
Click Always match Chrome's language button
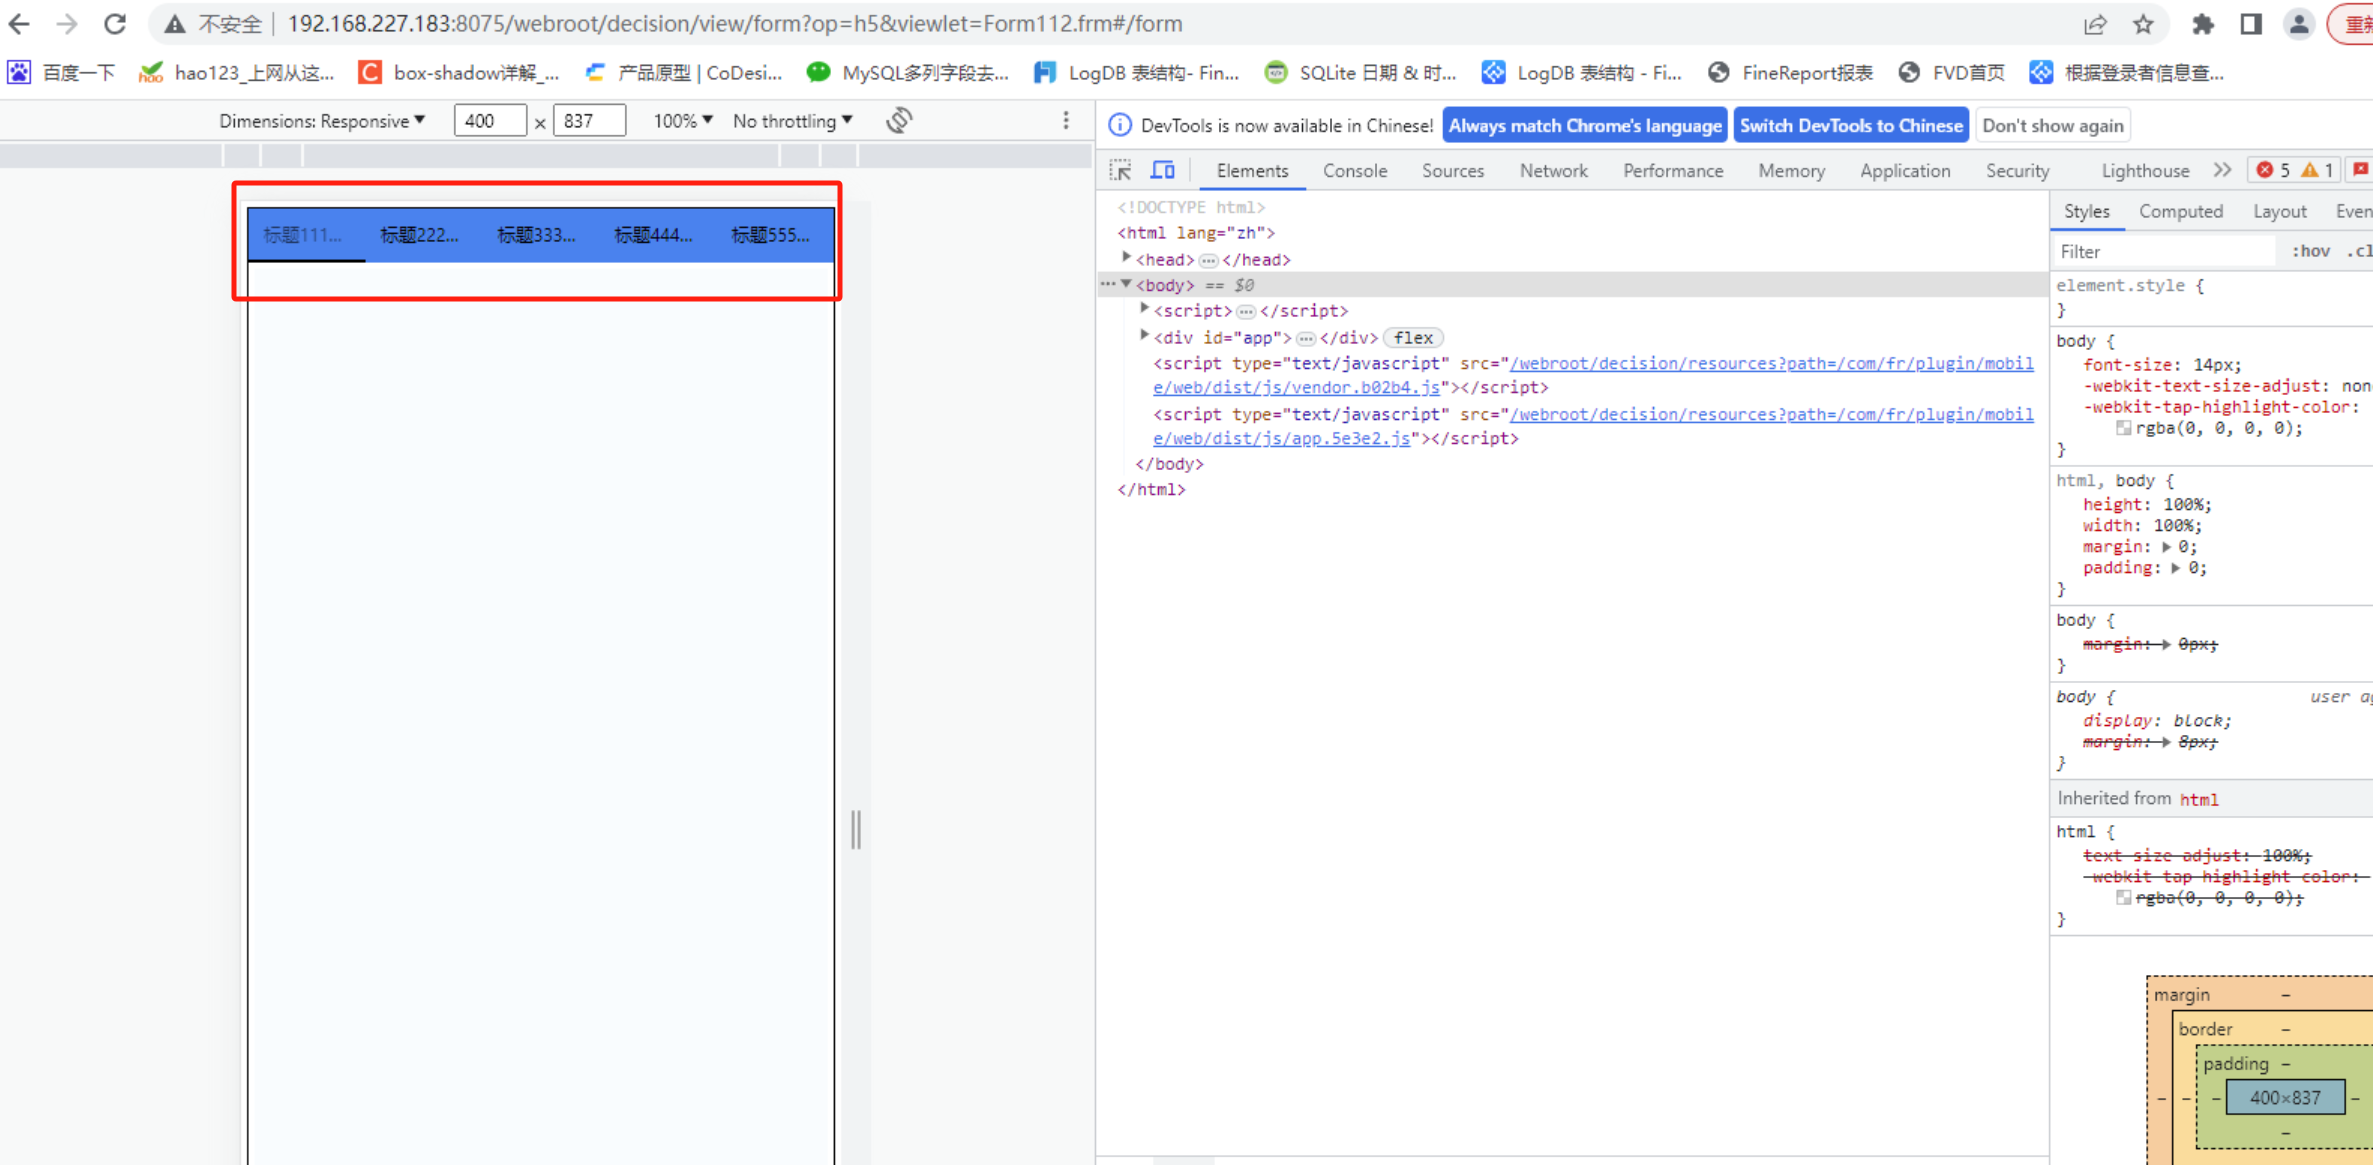pyautogui.click(x=1585, y=125)
